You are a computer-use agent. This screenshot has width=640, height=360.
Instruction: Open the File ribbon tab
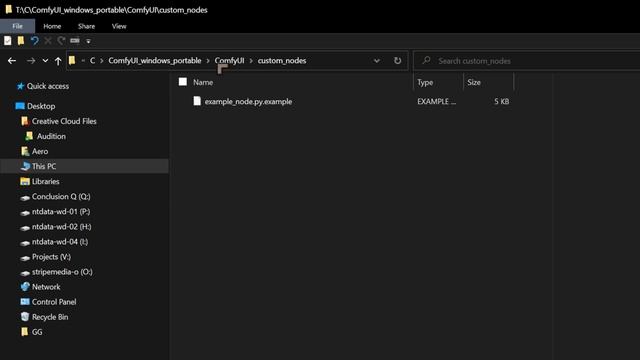click(18, 26)
